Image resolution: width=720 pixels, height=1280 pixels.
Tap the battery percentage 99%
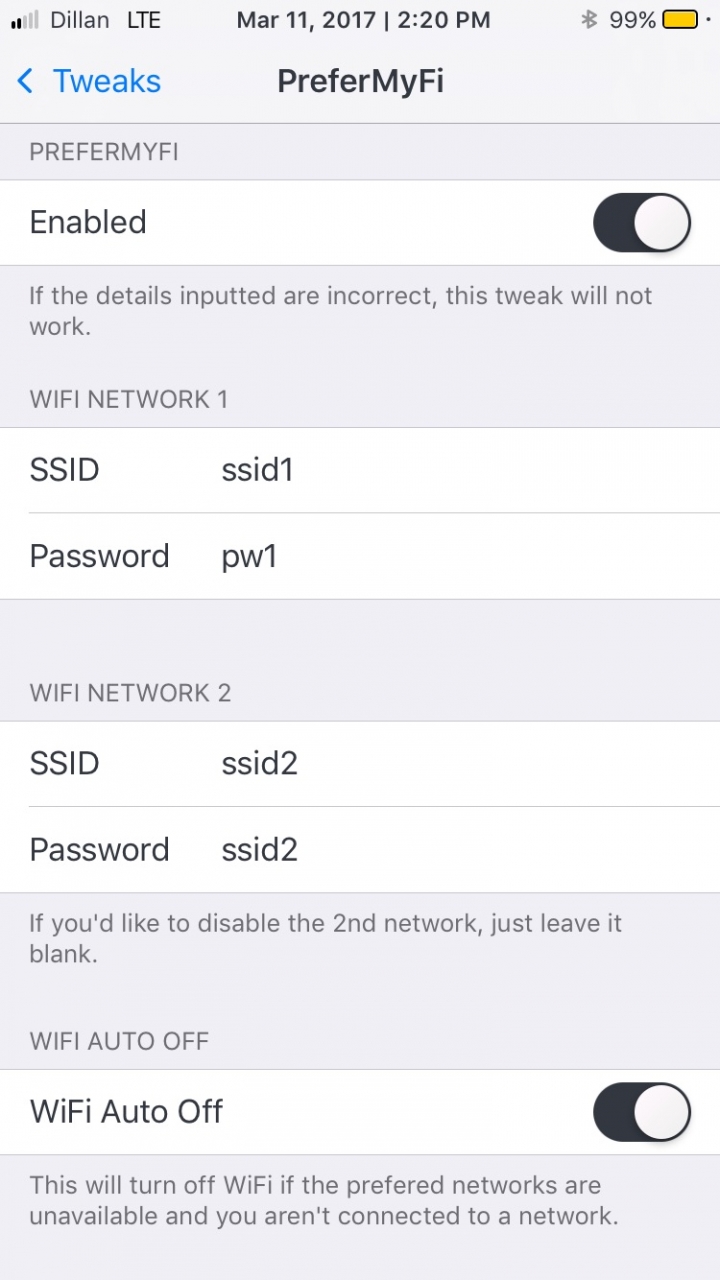point(633,20)
